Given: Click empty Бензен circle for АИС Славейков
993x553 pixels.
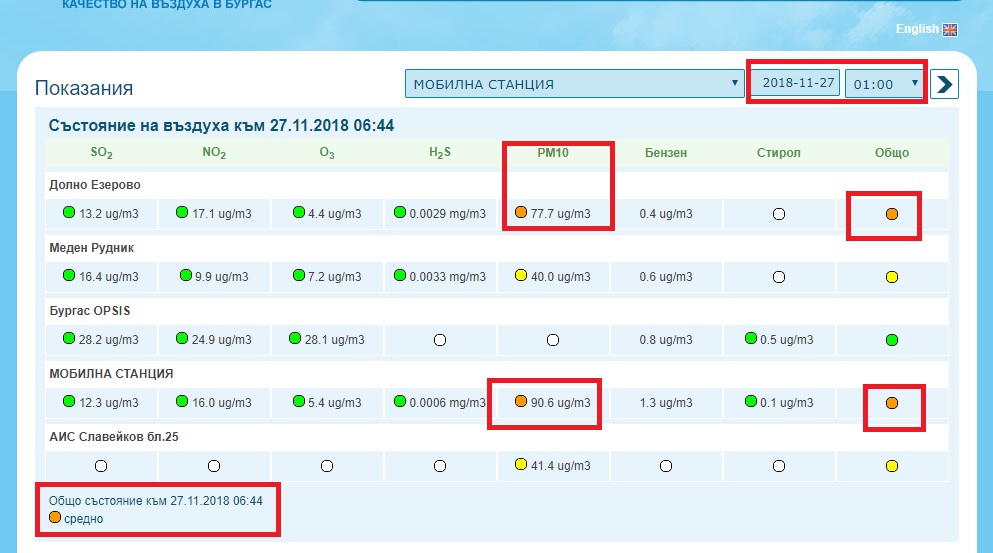Looking at the screenshot, I should pos(666,466).
